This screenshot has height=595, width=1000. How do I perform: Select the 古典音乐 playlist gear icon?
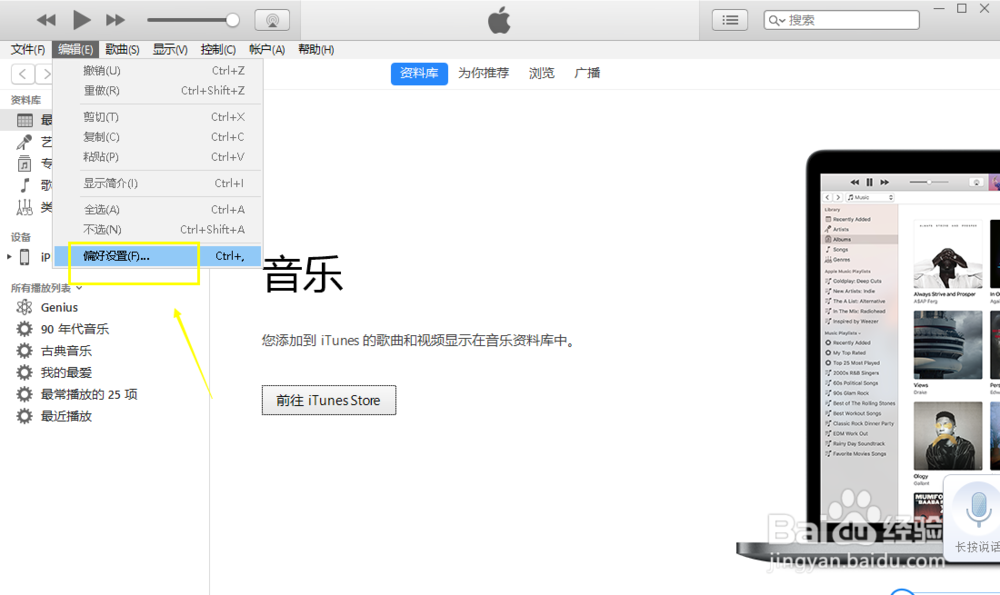pyautogui.click(x=25, y=350)
